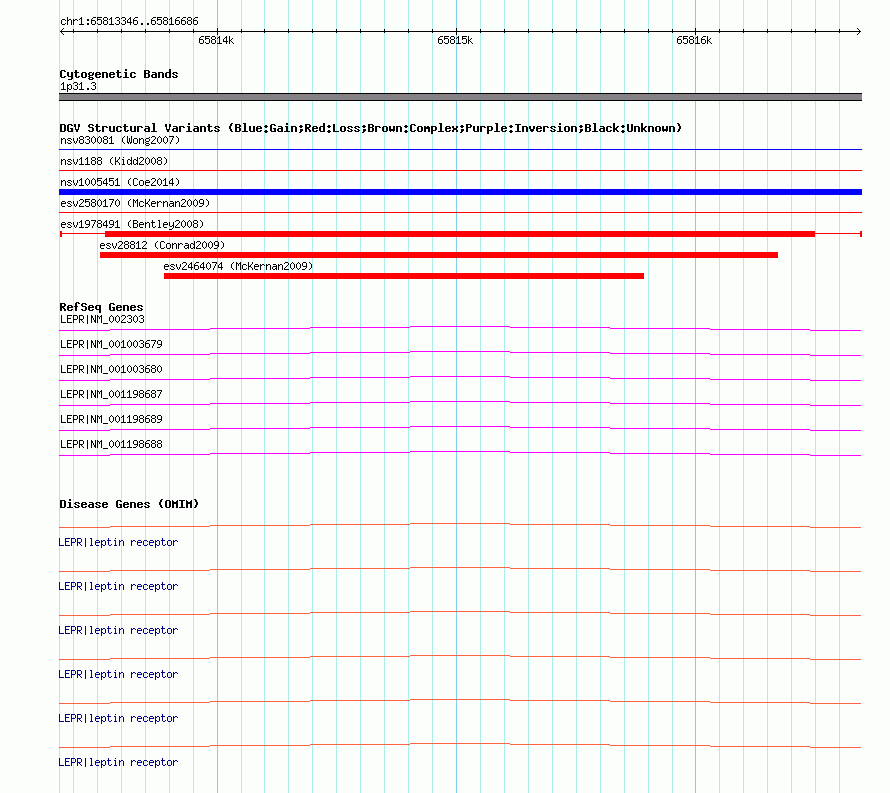Screen dimensions: 890x793
Task: Click the left arrow end of the ruler
Action: point(62,32)
